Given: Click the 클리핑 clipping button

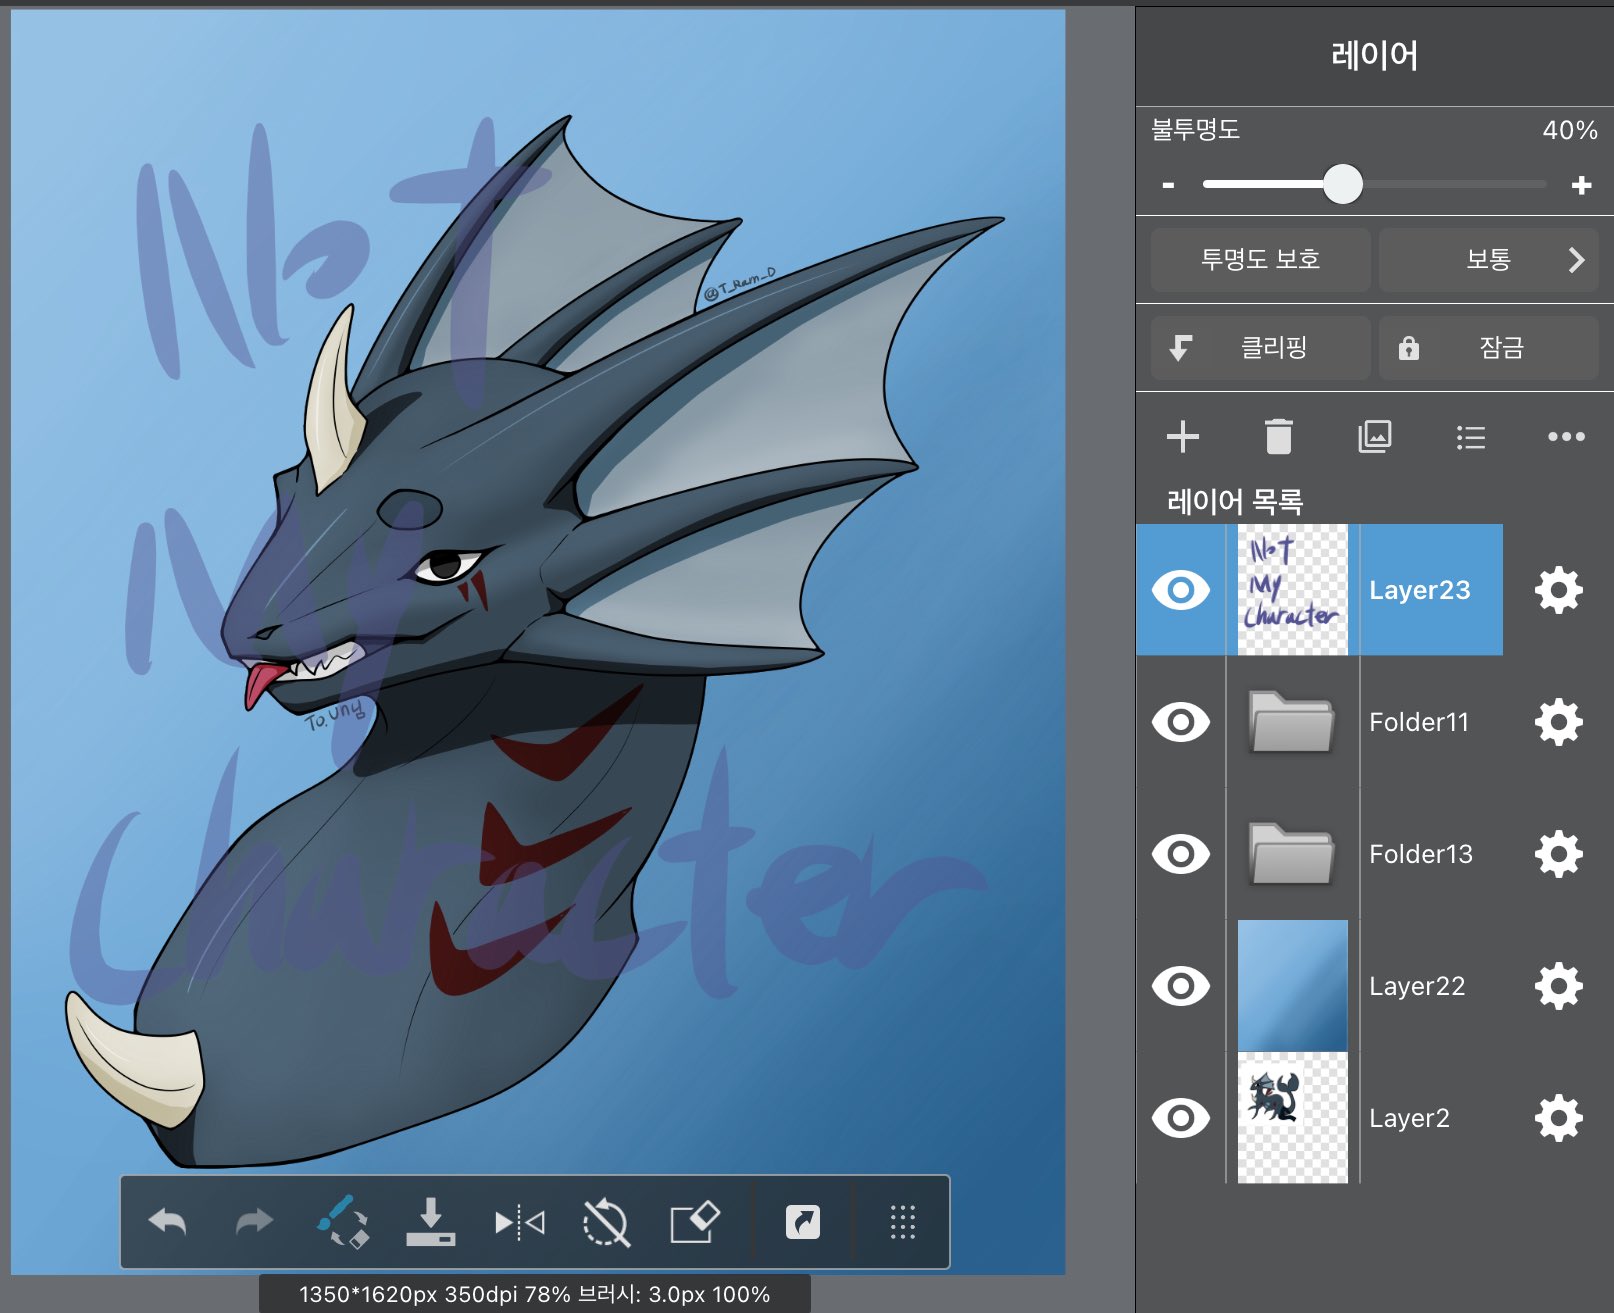Looking at the screenshot, I should 1260,348.
